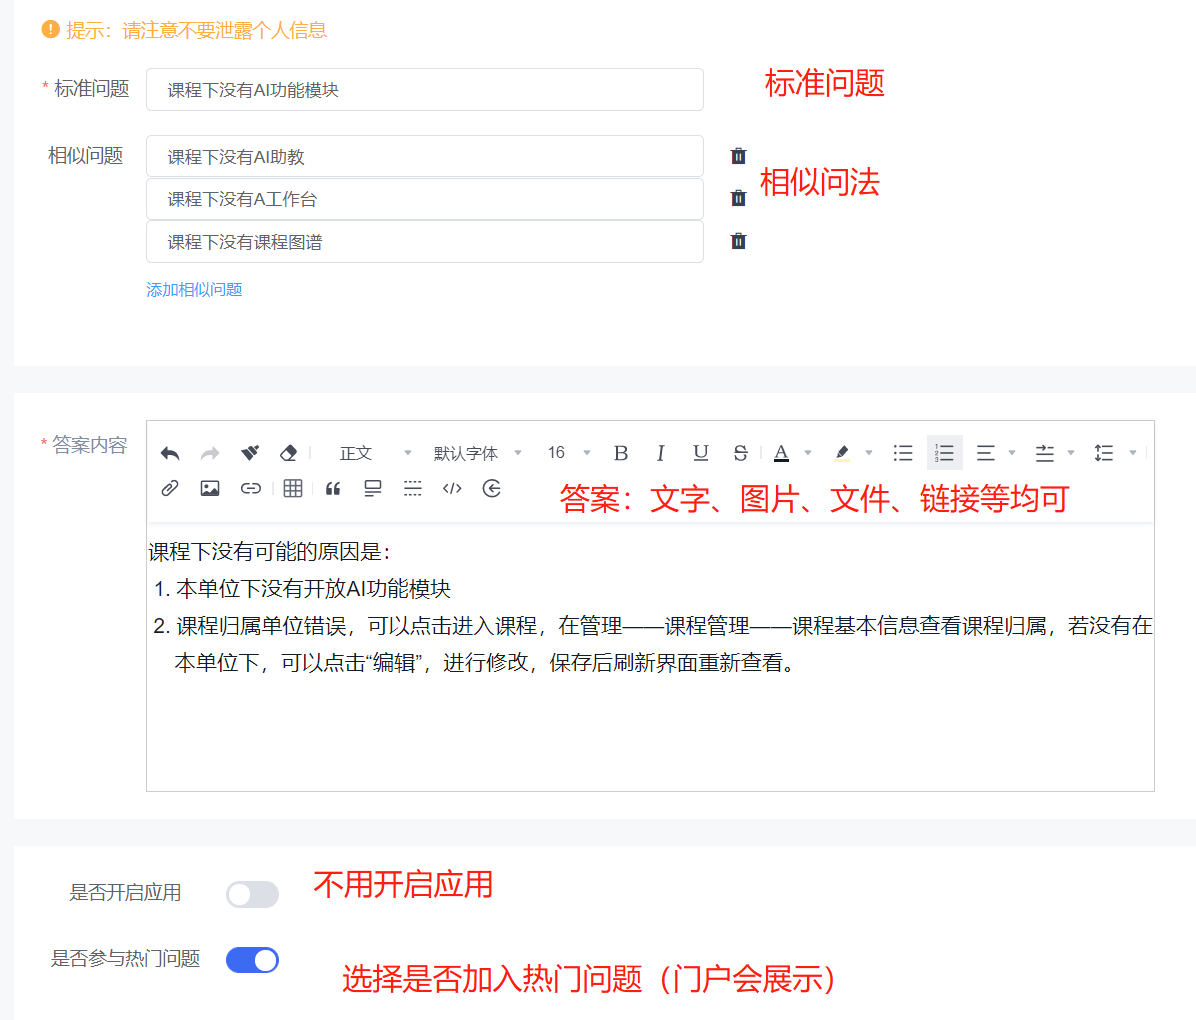
Task: Select the format painter brush icon
Action: click(x=249, y=452)
